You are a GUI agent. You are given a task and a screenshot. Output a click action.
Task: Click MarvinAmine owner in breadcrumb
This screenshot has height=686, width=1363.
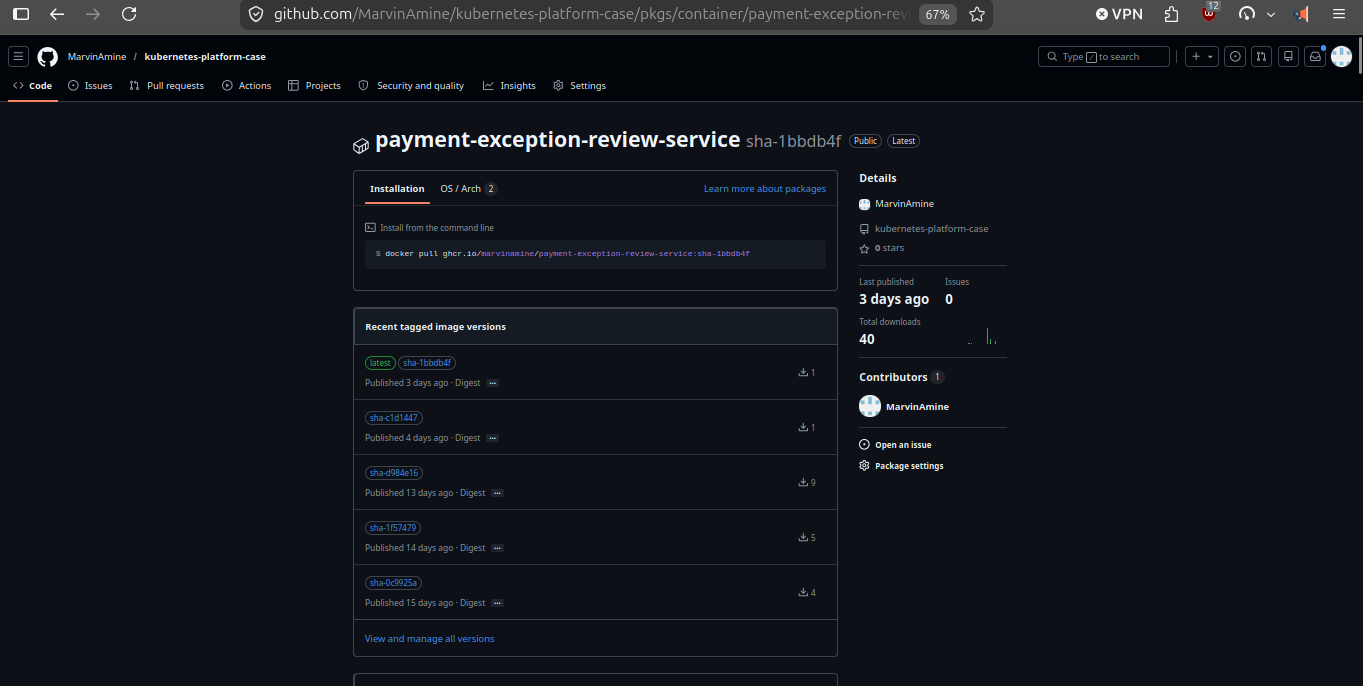tap(97, 57)
